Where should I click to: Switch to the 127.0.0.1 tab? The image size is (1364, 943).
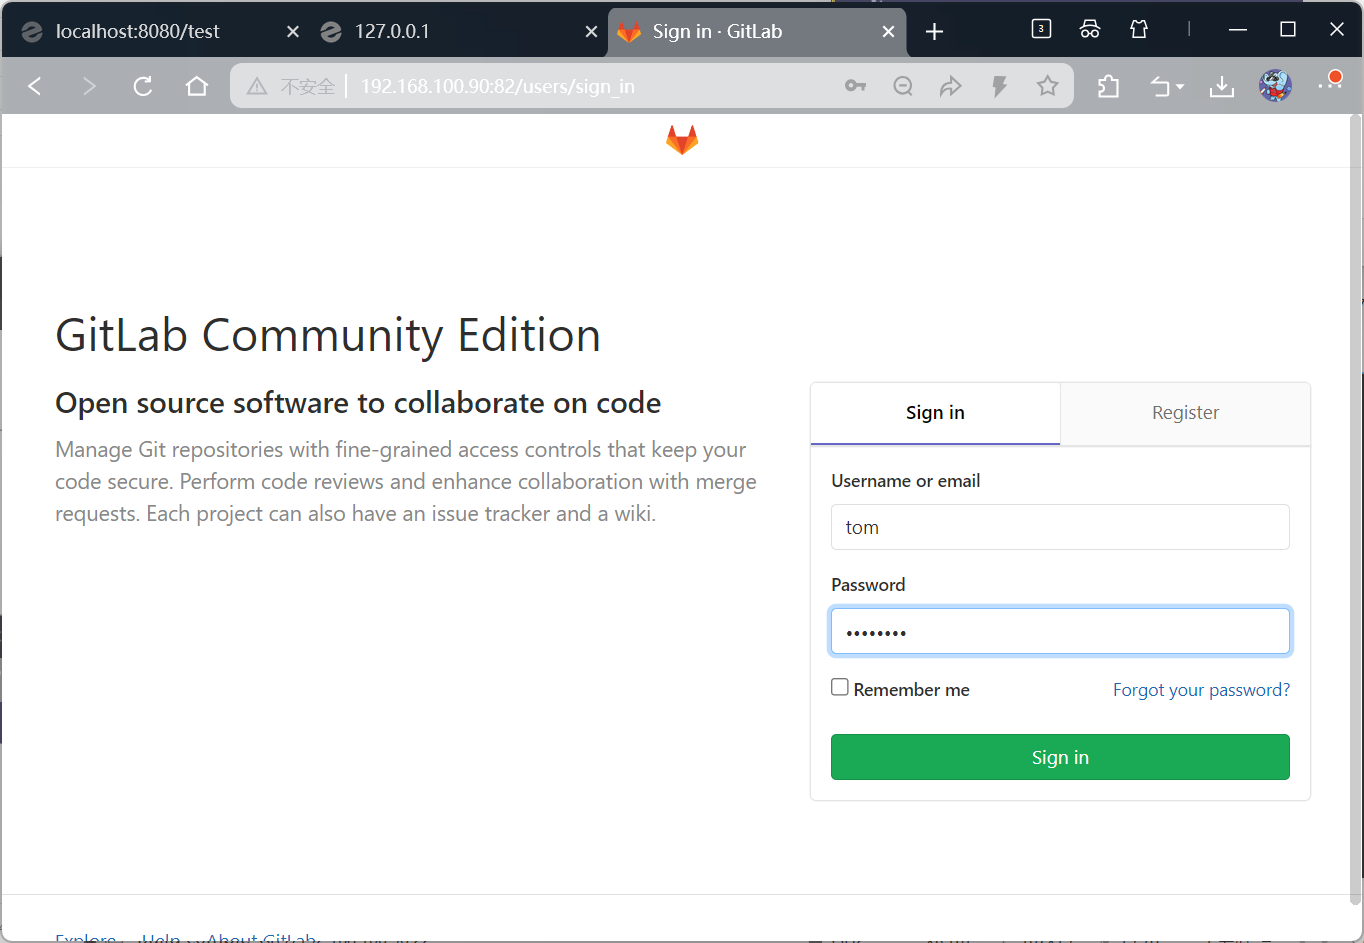click(458, 32)
